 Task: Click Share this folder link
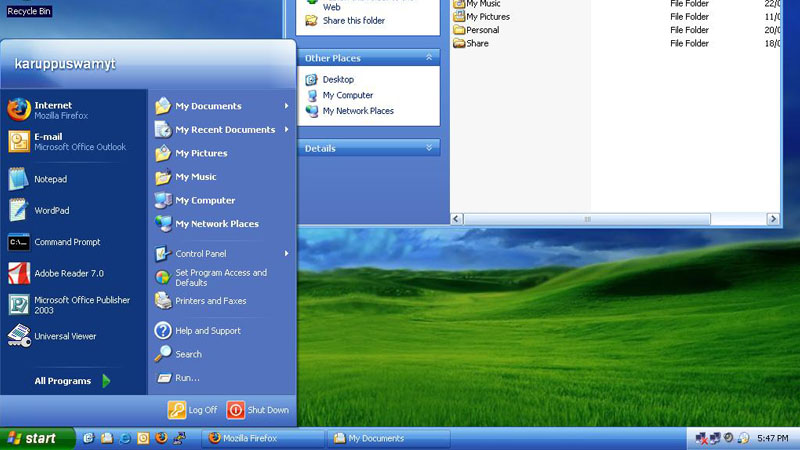[x=354, y=20]
